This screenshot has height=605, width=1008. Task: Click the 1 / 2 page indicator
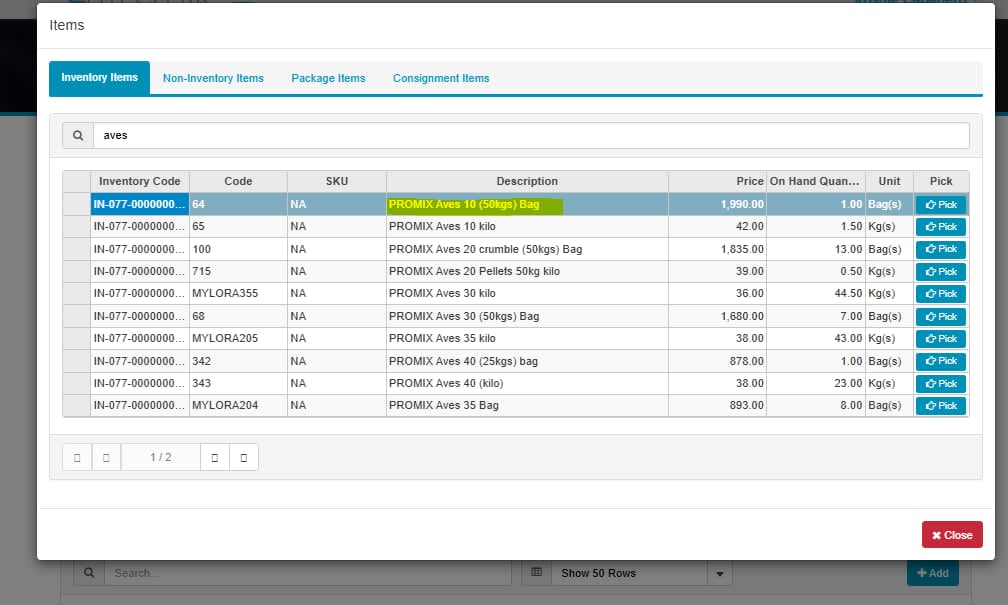tap(161, 458)
